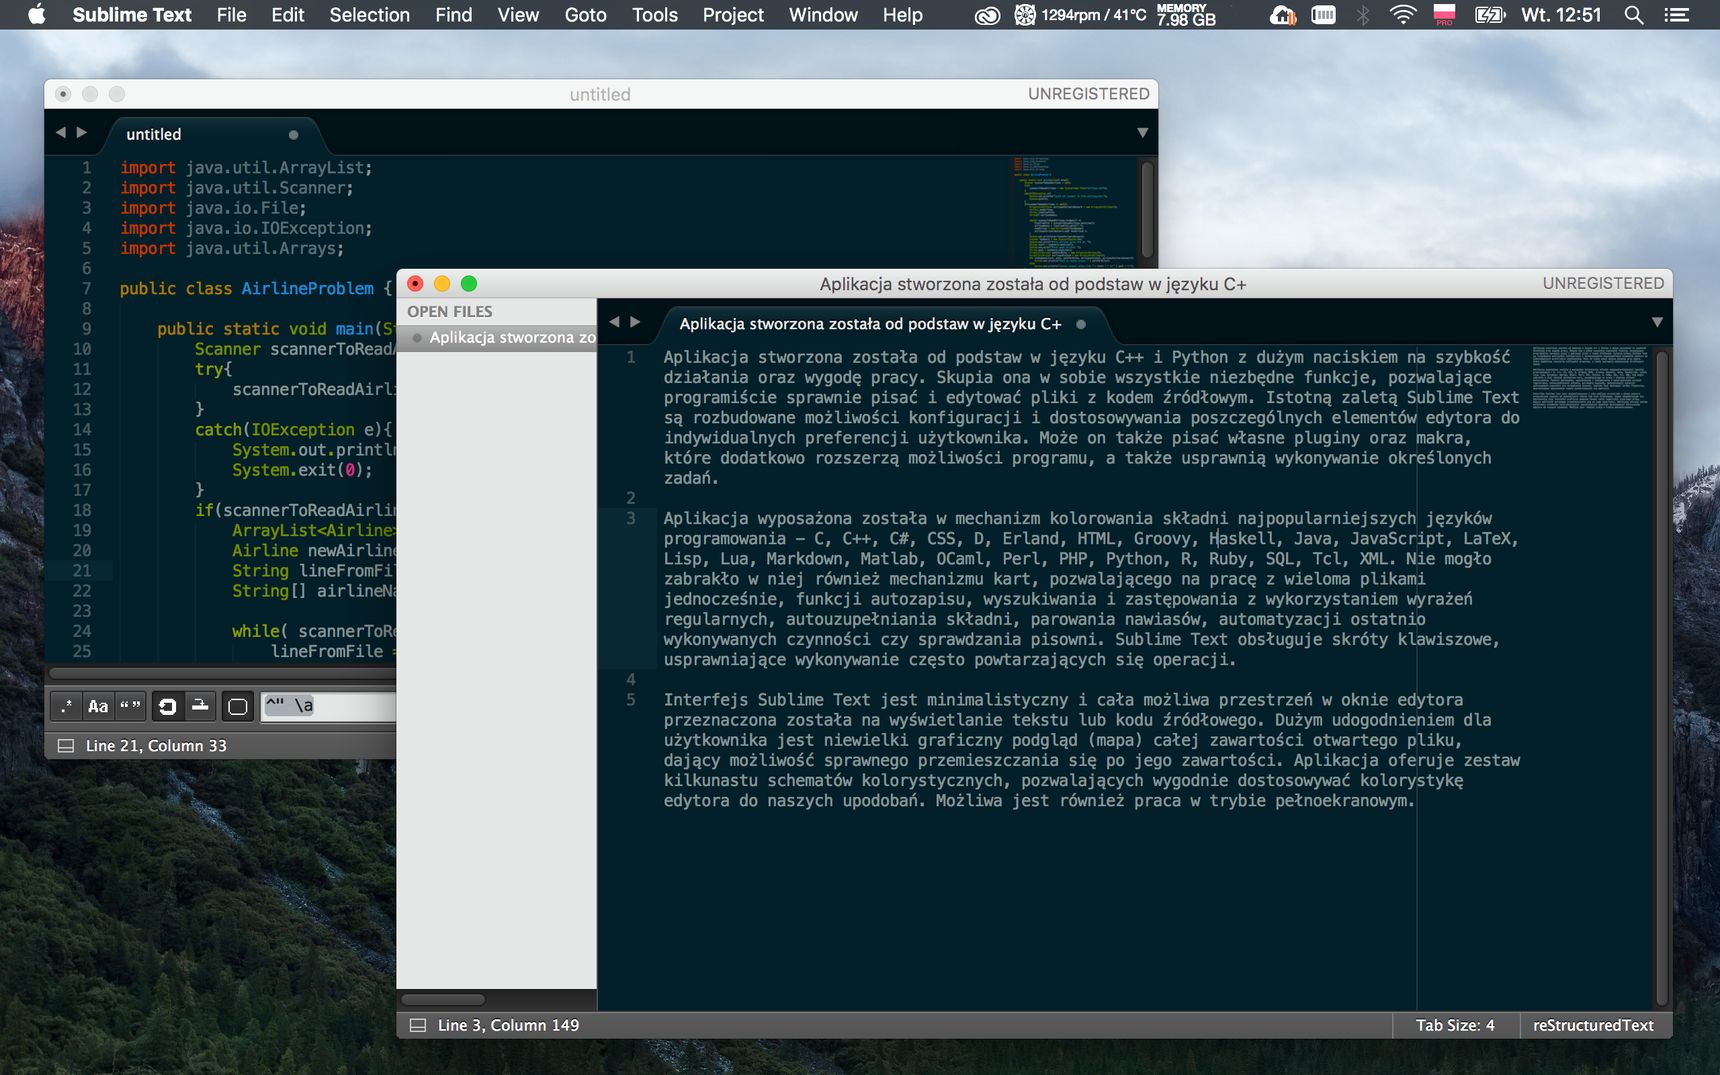Screen dimensions: 1720x1075
Task: Click vertical scrollbar of untitled window editor
Action: click(1148, 211)
